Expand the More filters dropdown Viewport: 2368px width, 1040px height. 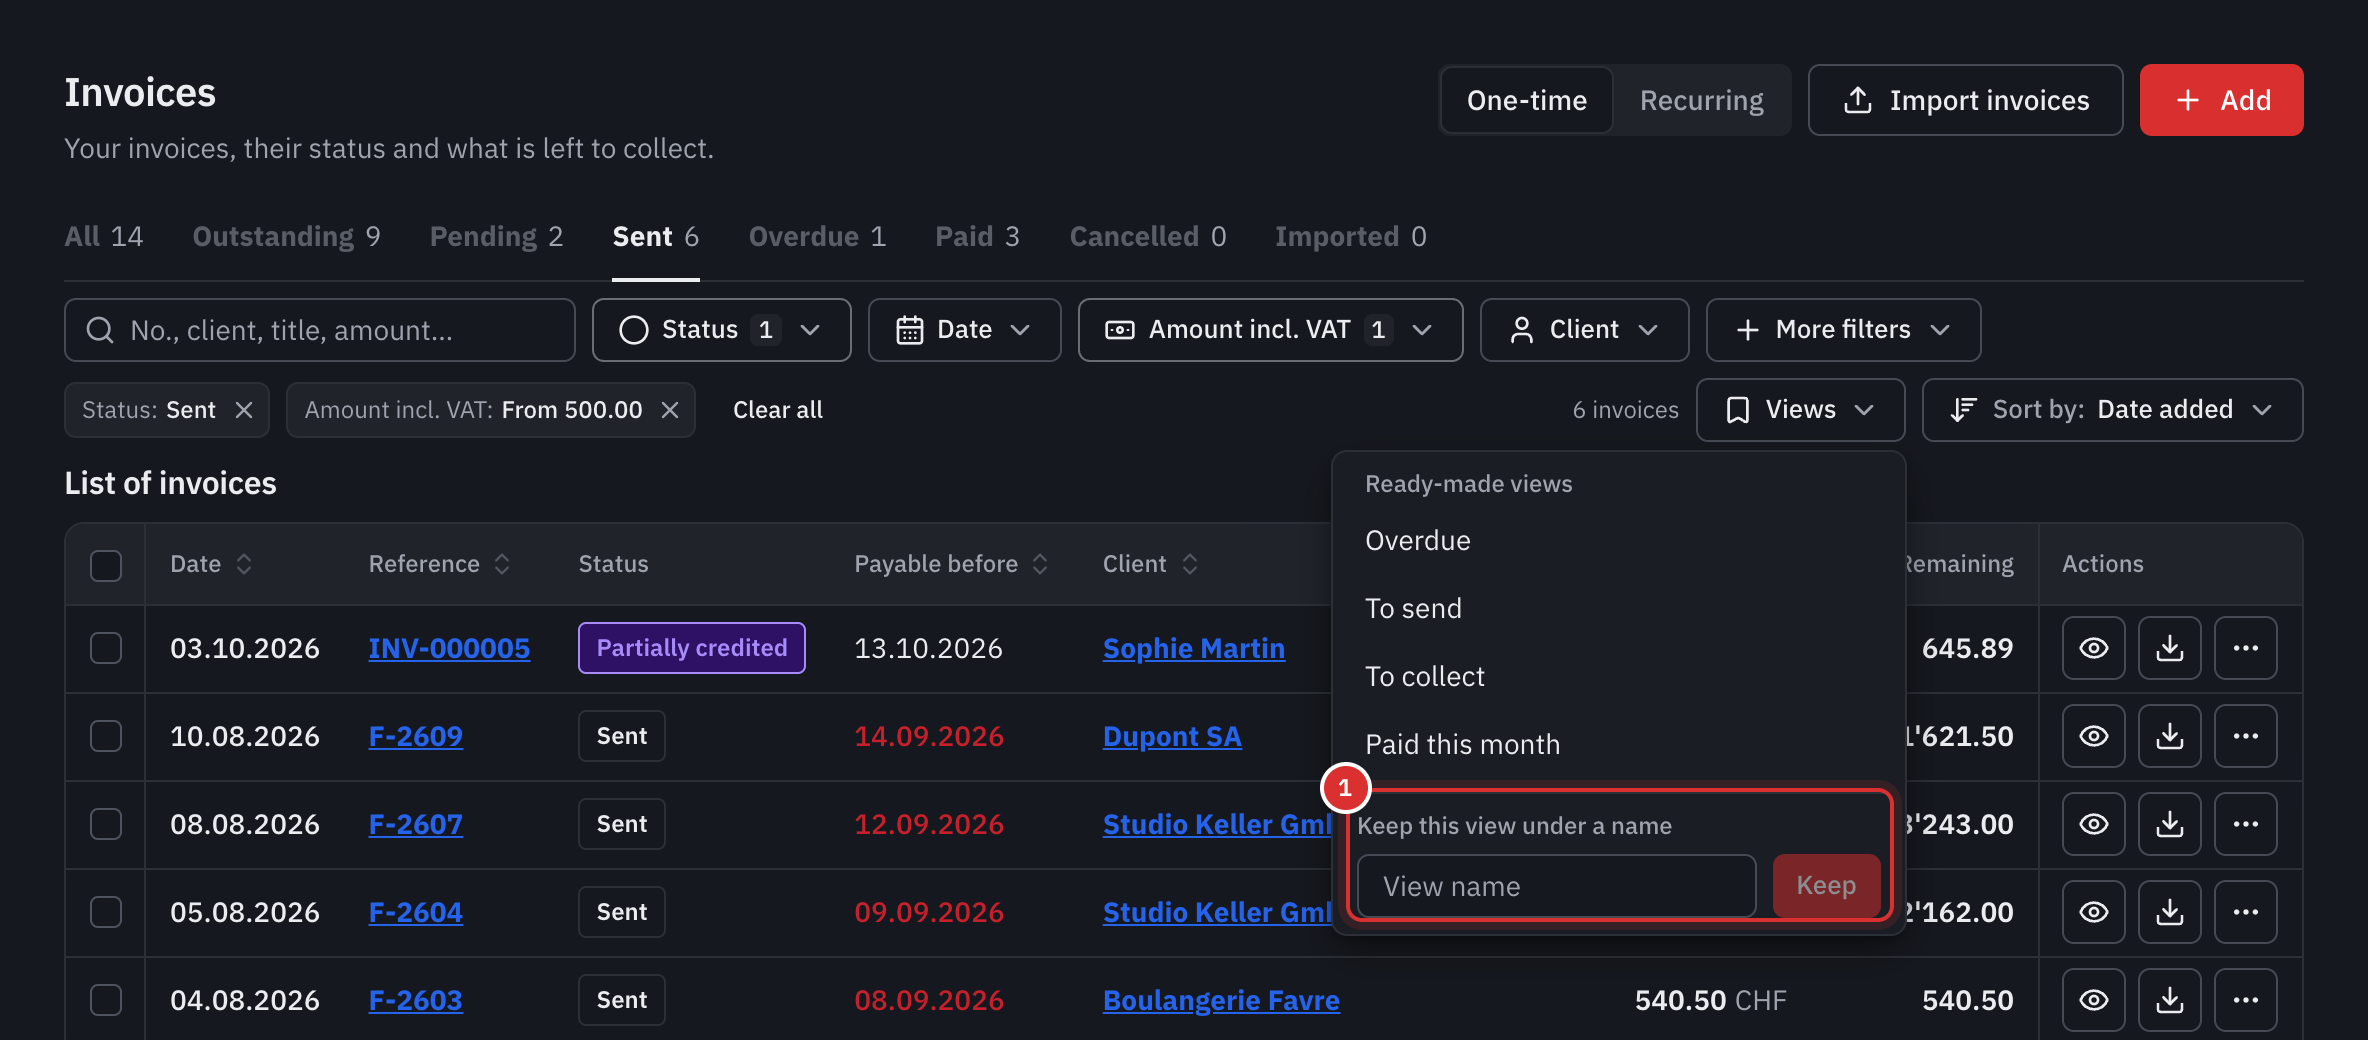tap(1843, 330)
